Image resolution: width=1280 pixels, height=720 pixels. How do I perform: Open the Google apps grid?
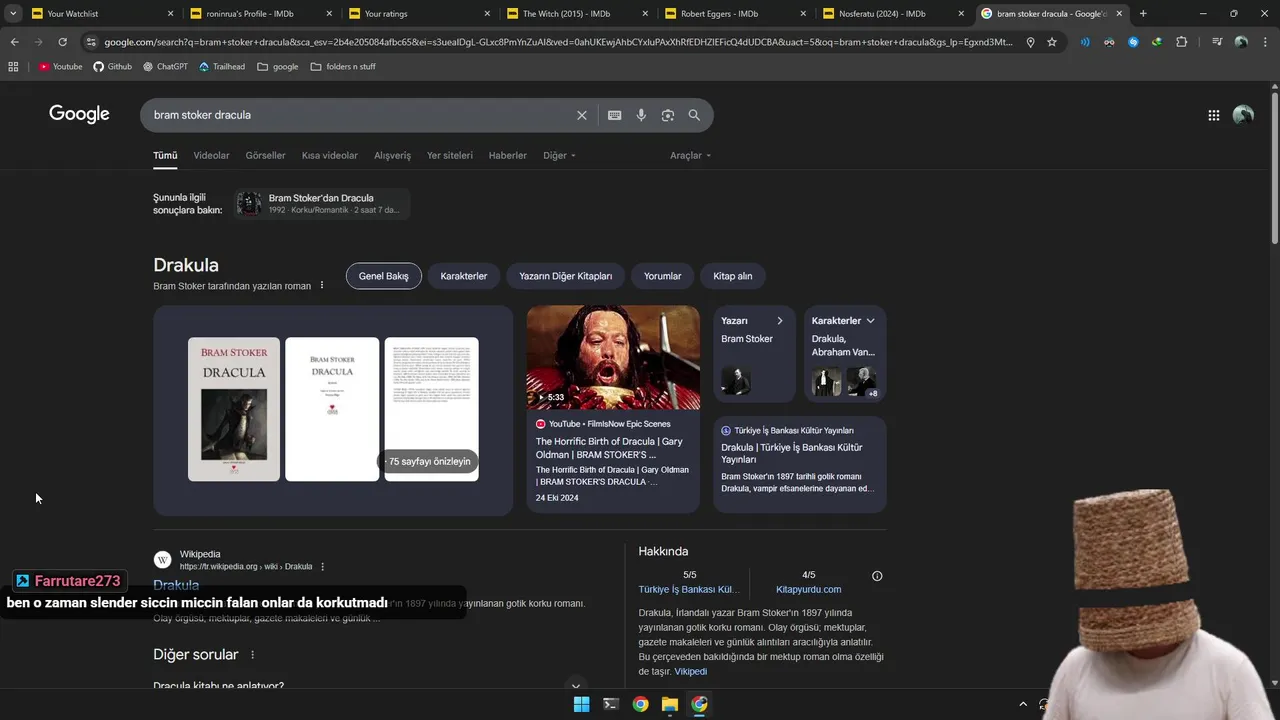click(1213, 115)
